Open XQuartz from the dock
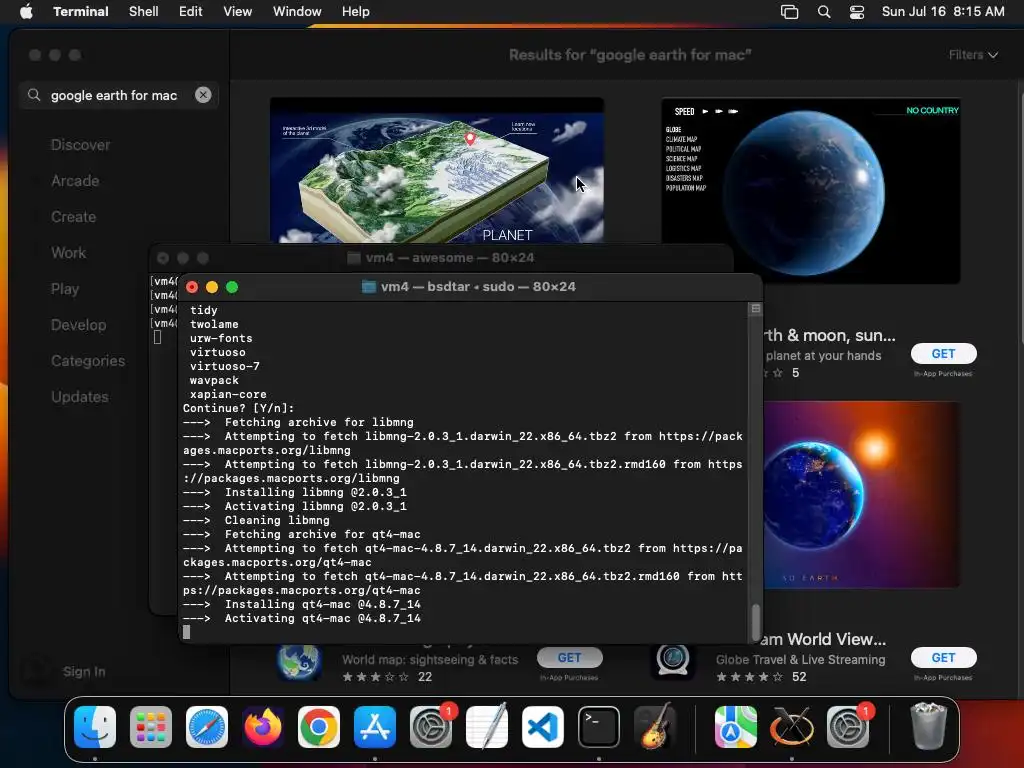This screenshot has height=768, width=1024. pyautogui.click(x=792, y=727)
